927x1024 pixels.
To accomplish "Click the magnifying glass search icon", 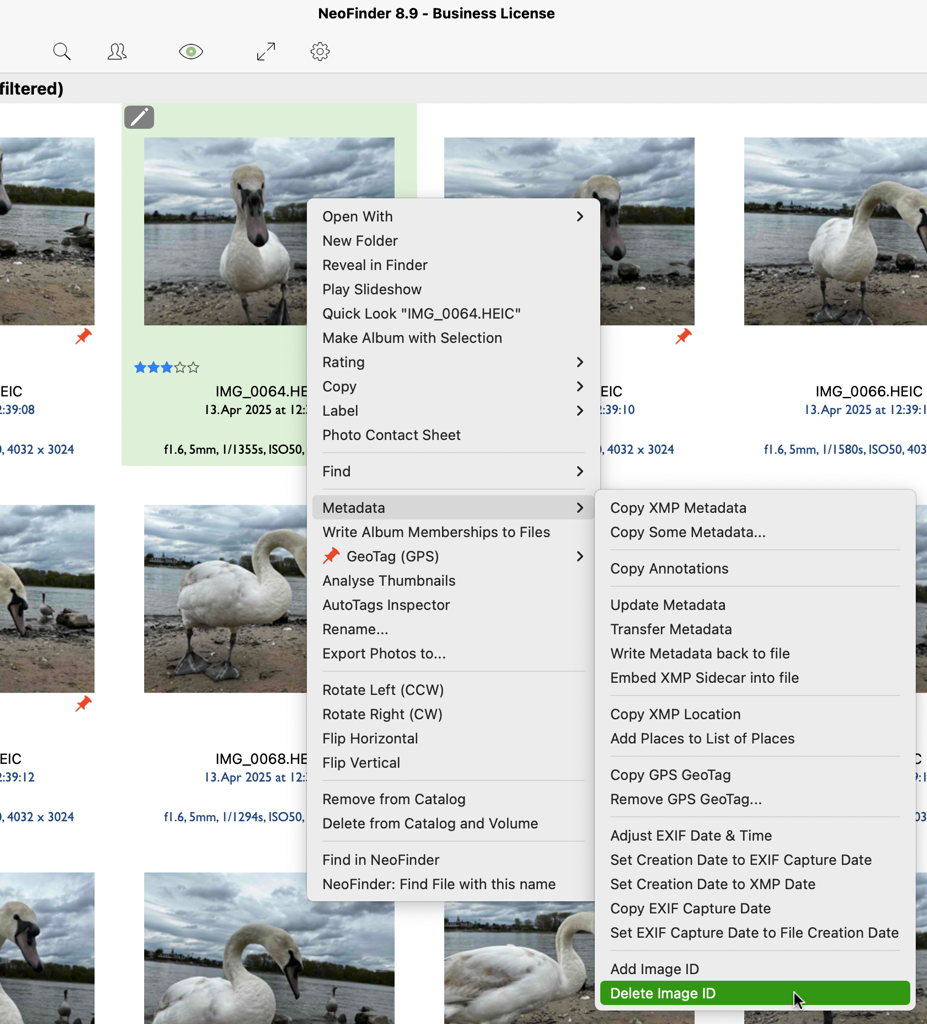I will click(x=62, y=52).
